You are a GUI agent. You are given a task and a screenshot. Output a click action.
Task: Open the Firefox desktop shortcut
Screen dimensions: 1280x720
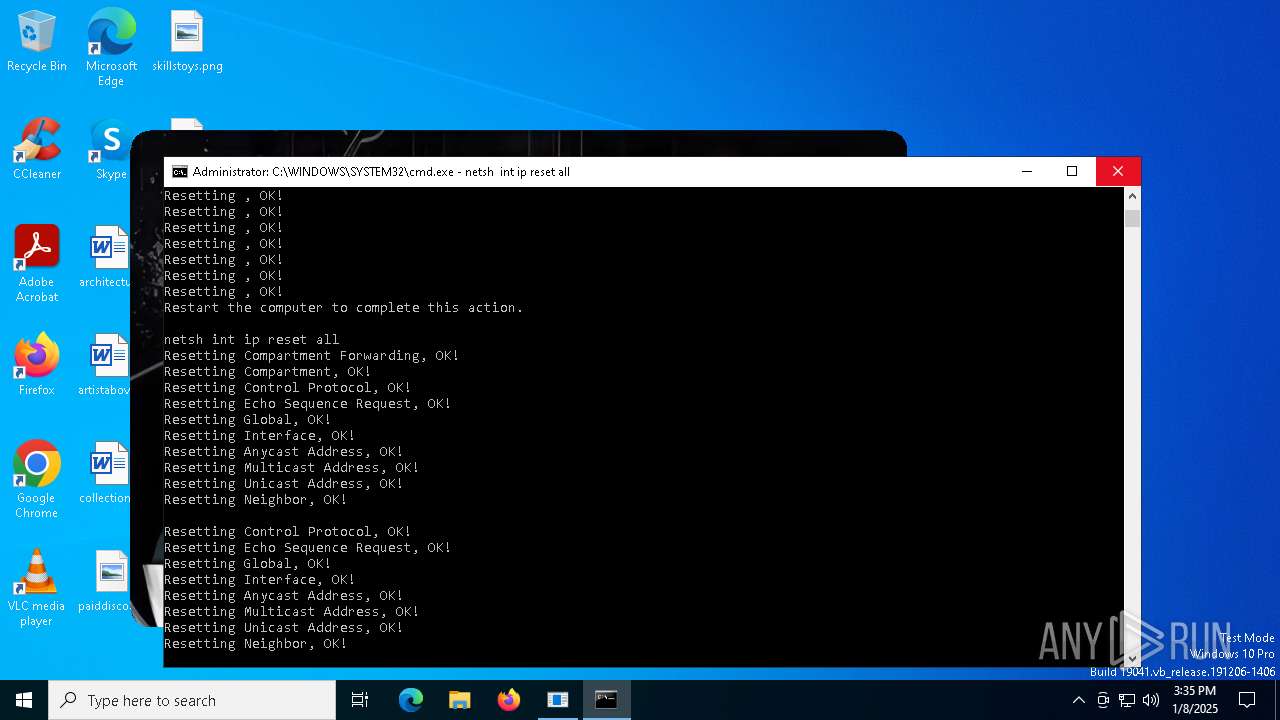37,366
